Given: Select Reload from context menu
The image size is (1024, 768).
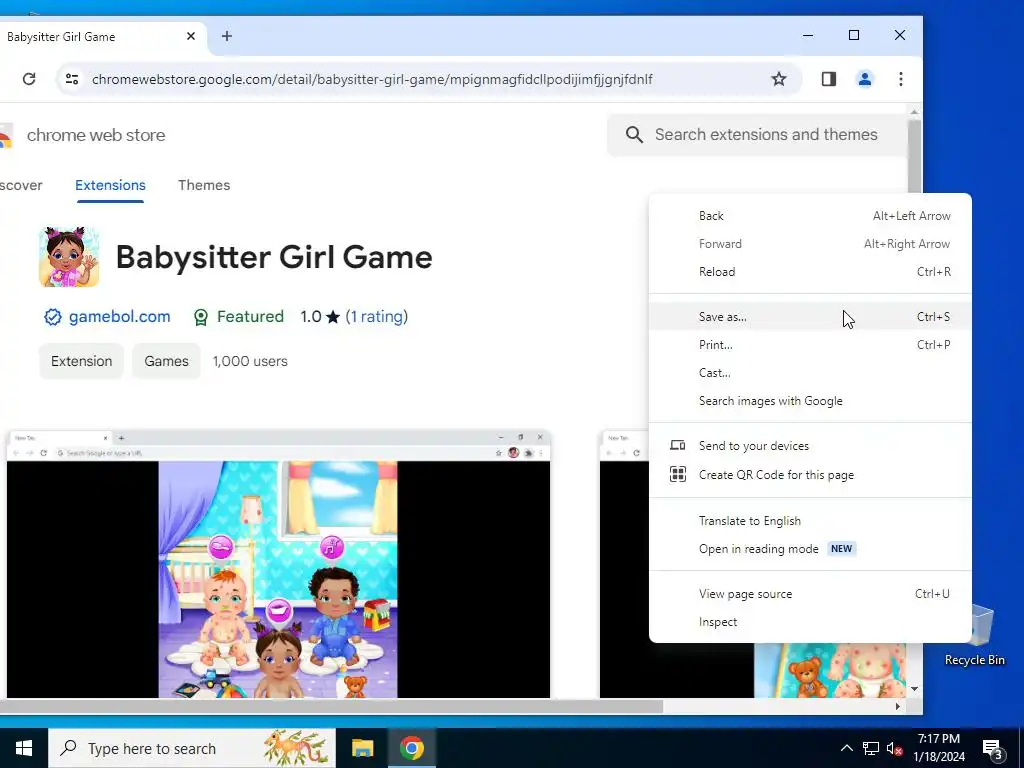Looking at the screenshot, I should point(810,272).
